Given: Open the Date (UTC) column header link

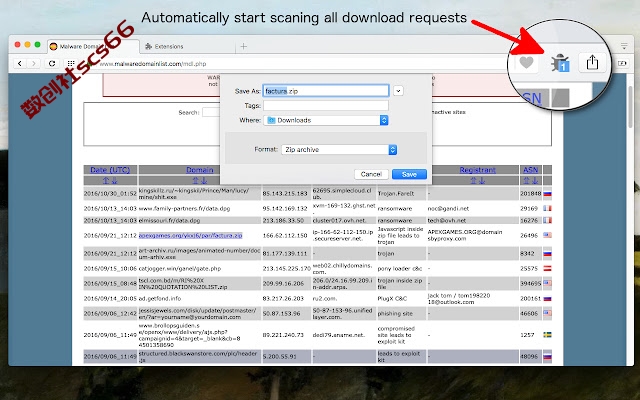Looking at the screenshot, I should [x=110, y=170].
